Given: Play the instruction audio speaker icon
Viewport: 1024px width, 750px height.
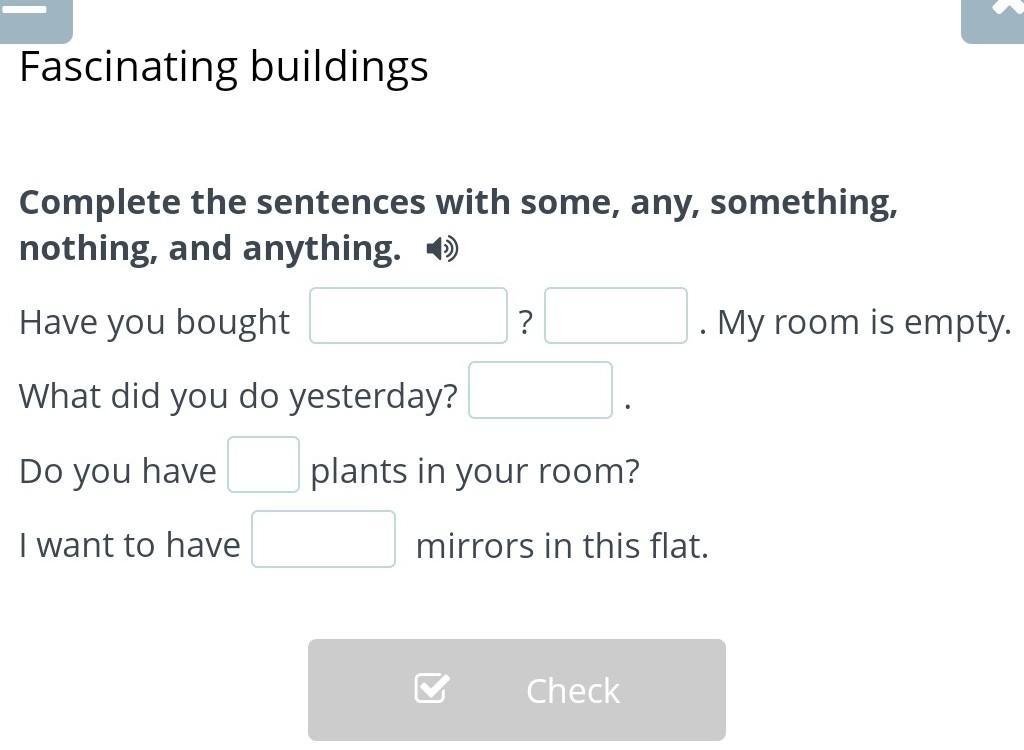Looking at the screenshot, I should click(442, 249).
